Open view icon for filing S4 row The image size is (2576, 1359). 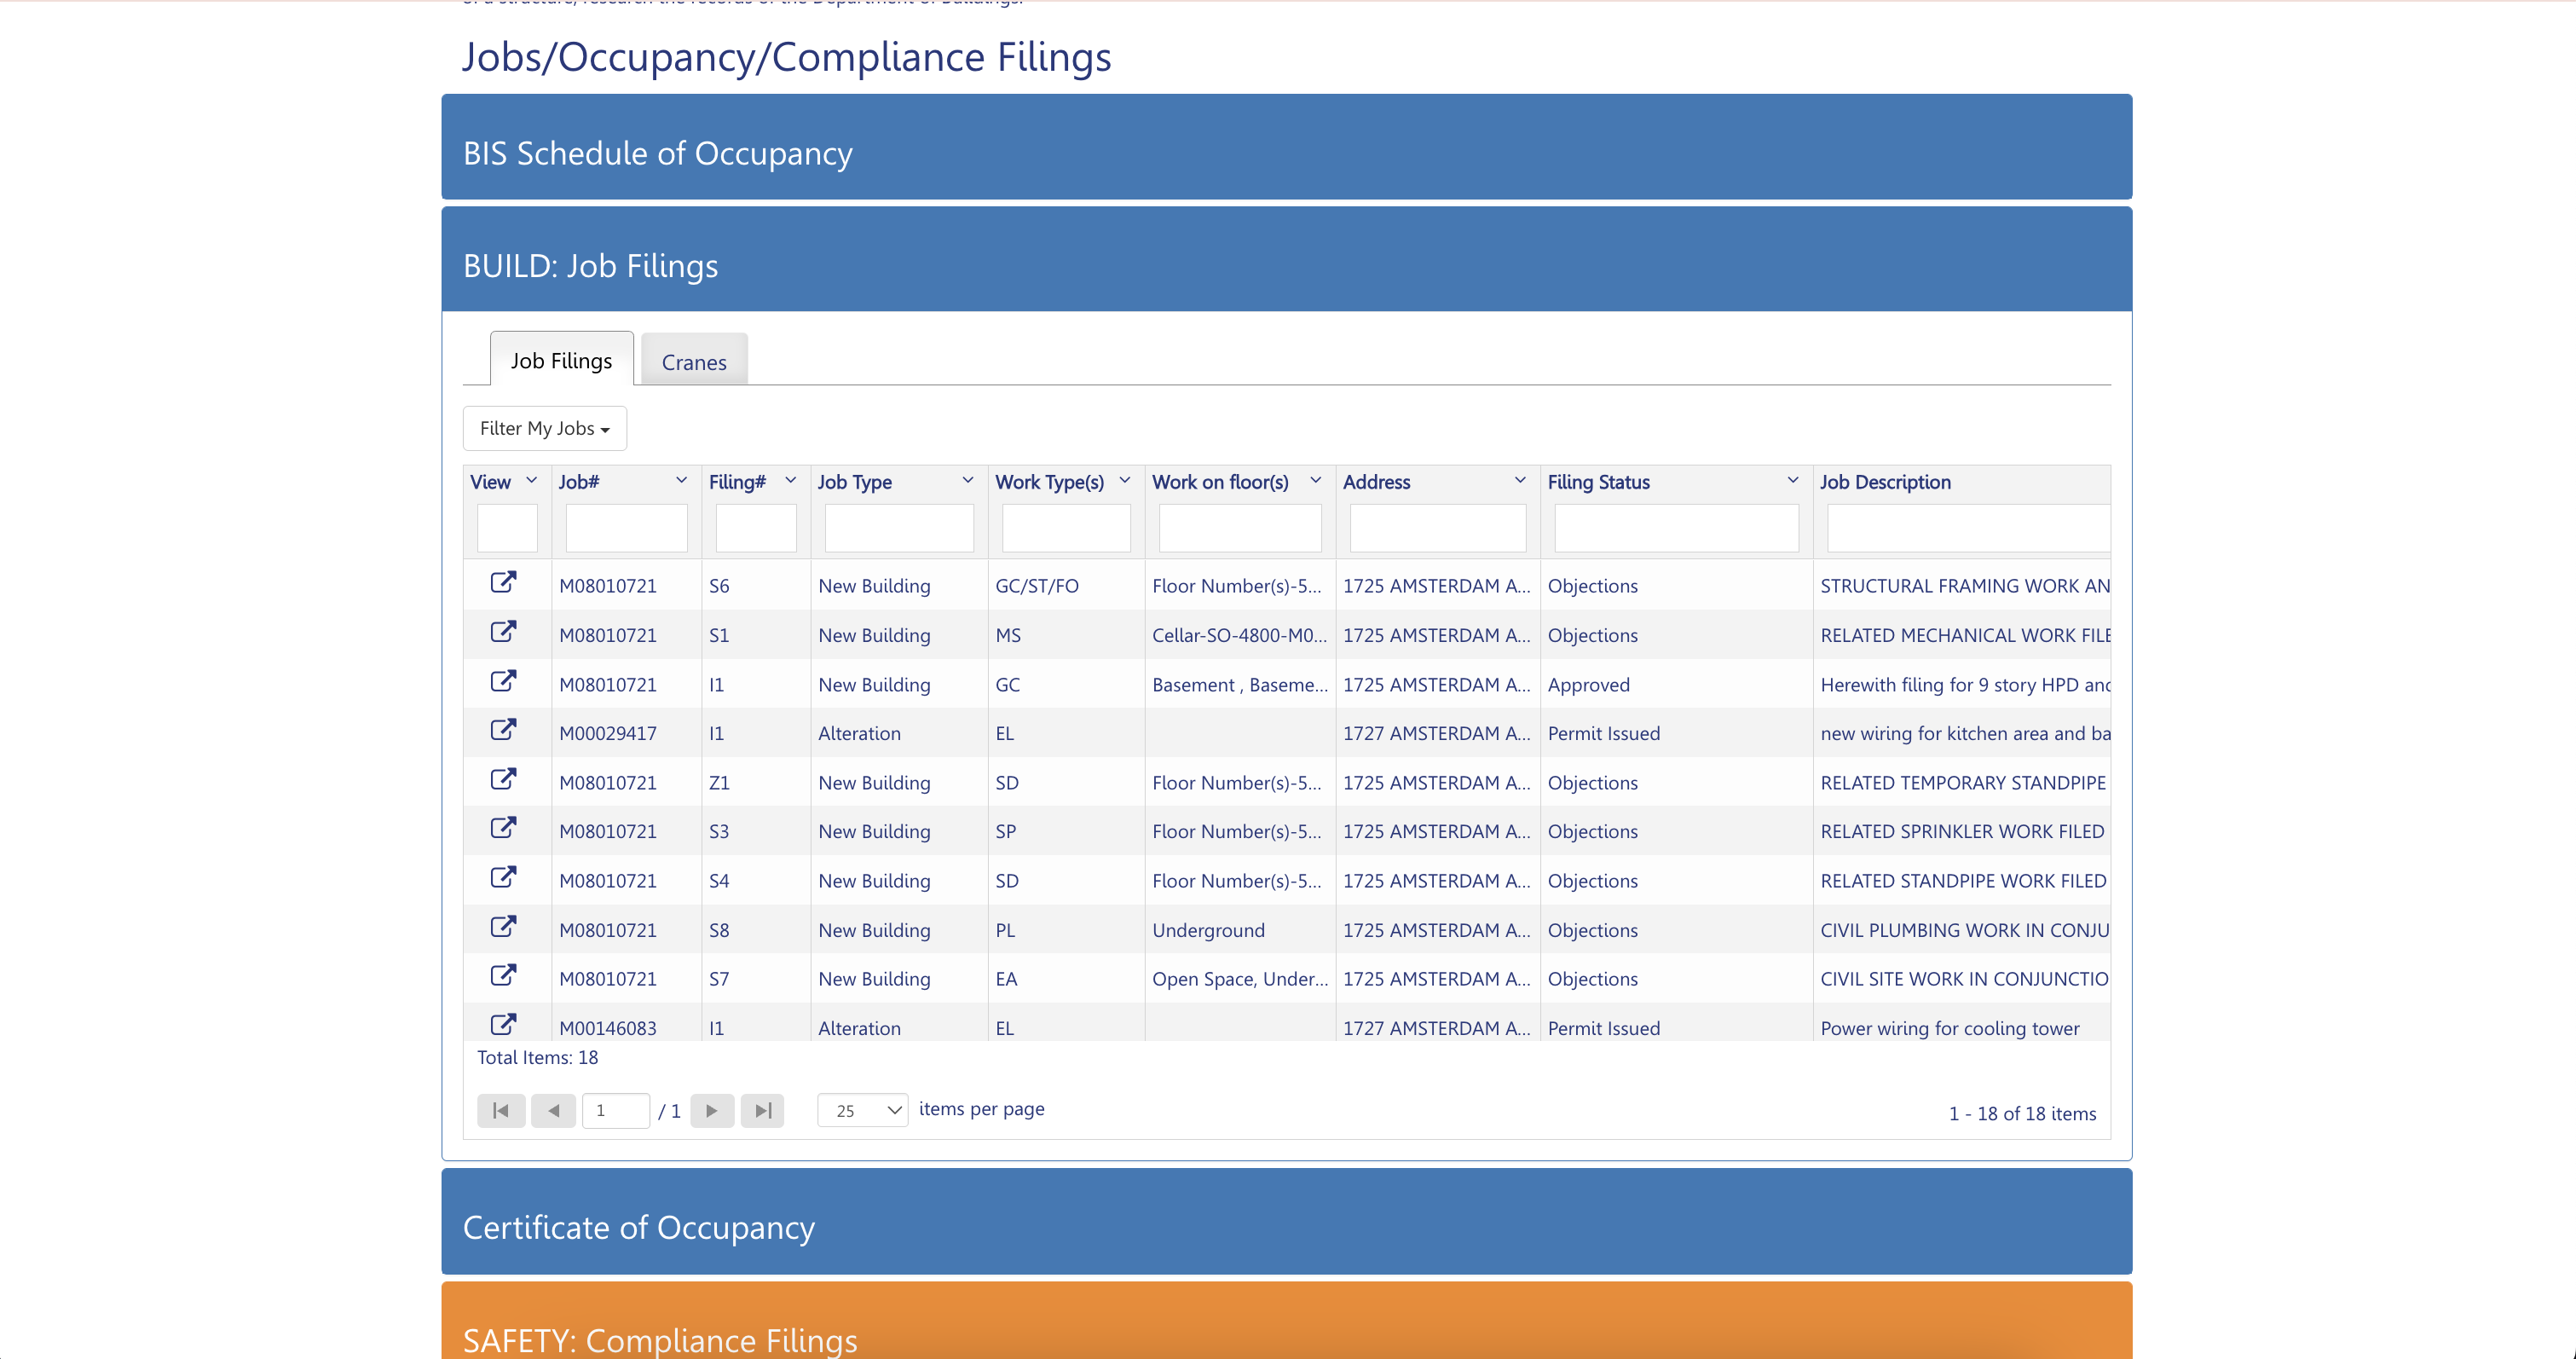point(503,878)
